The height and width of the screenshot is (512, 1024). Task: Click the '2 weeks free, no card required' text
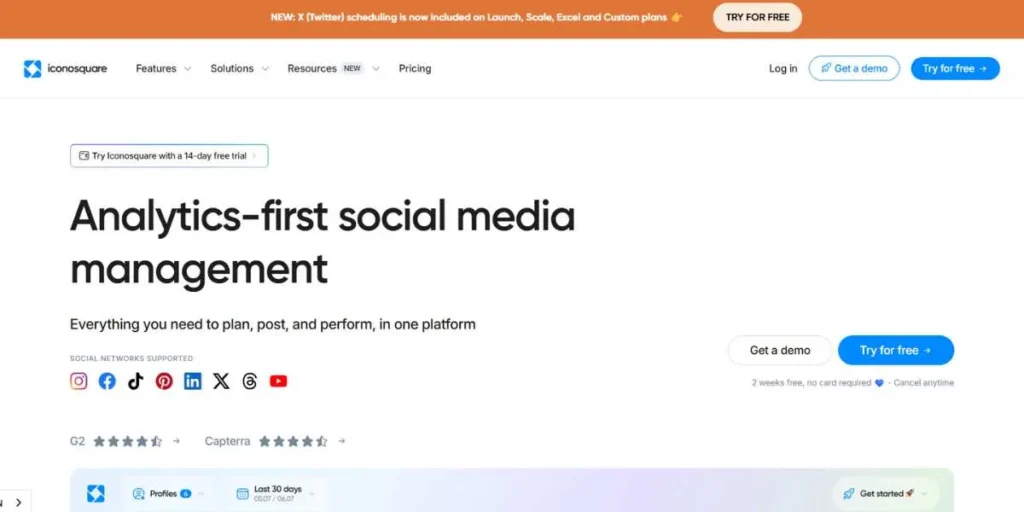point(811,383)
